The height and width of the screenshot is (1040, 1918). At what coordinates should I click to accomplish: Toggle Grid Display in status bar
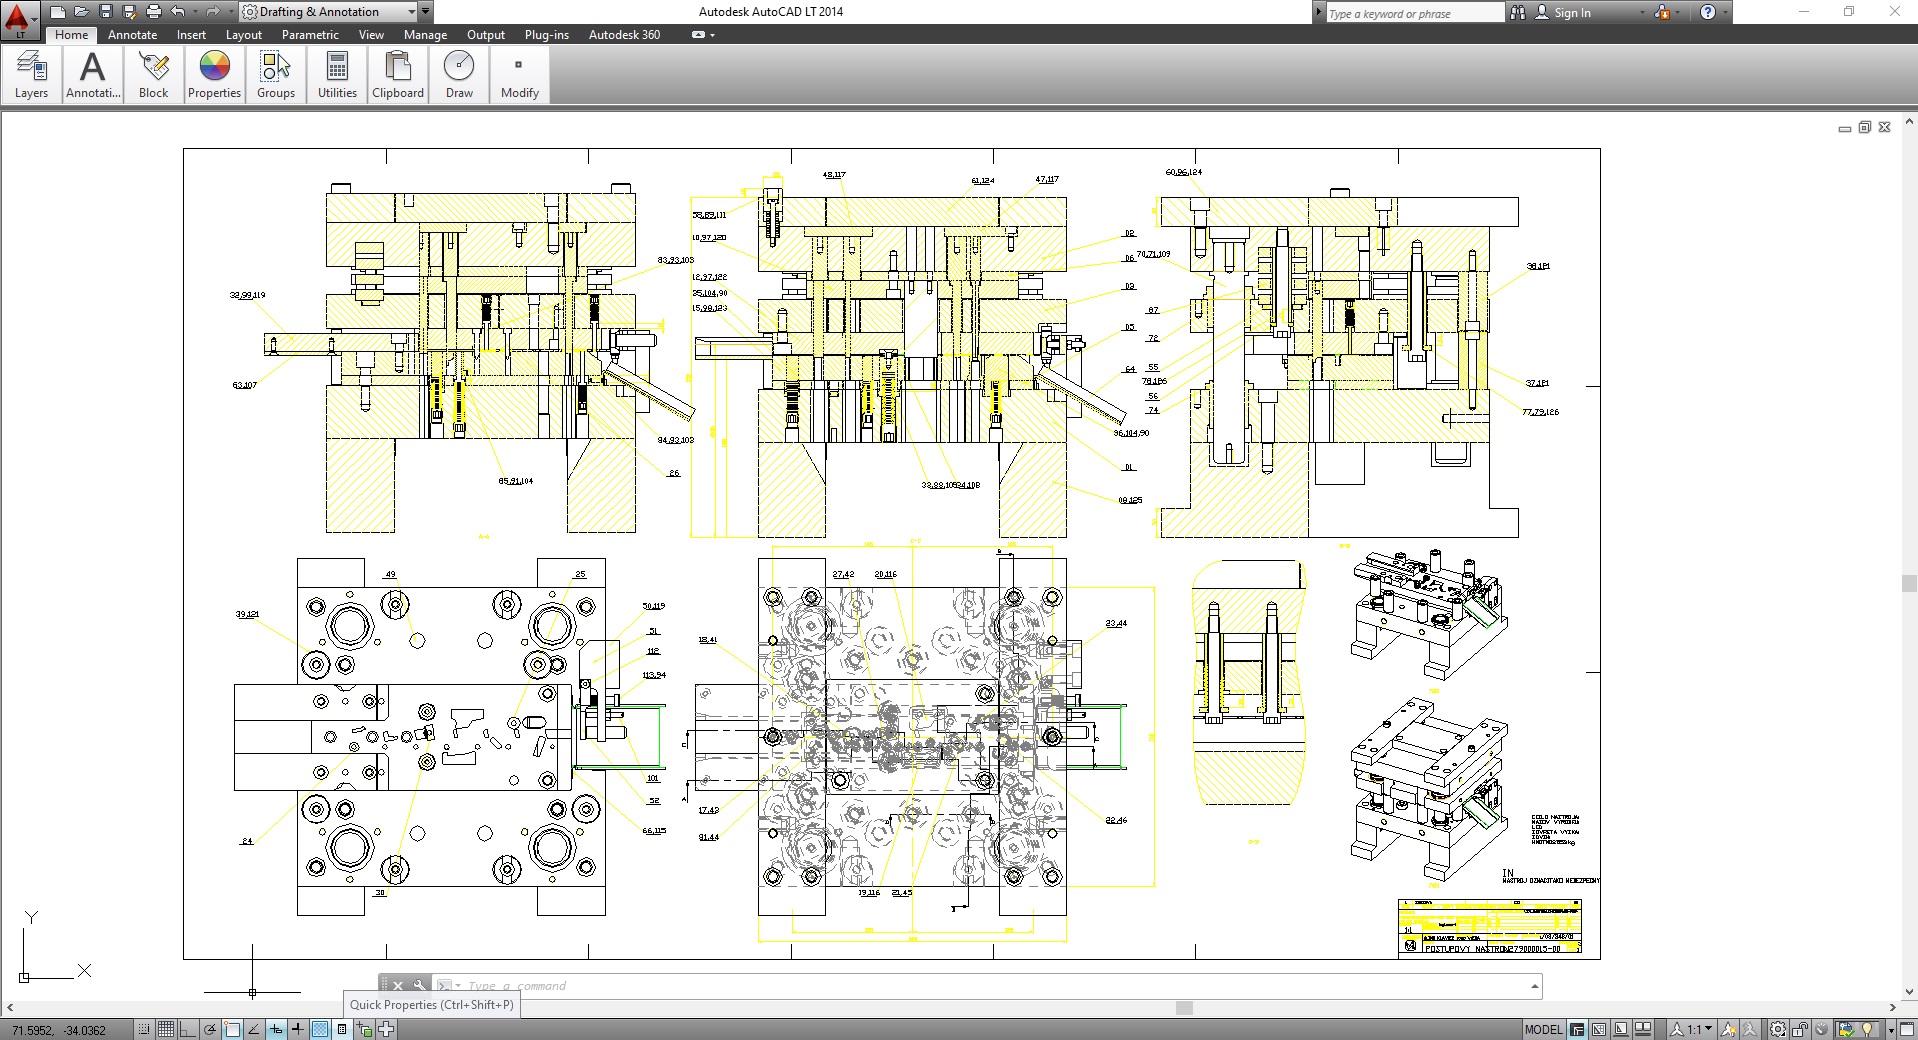point(166,1029)
